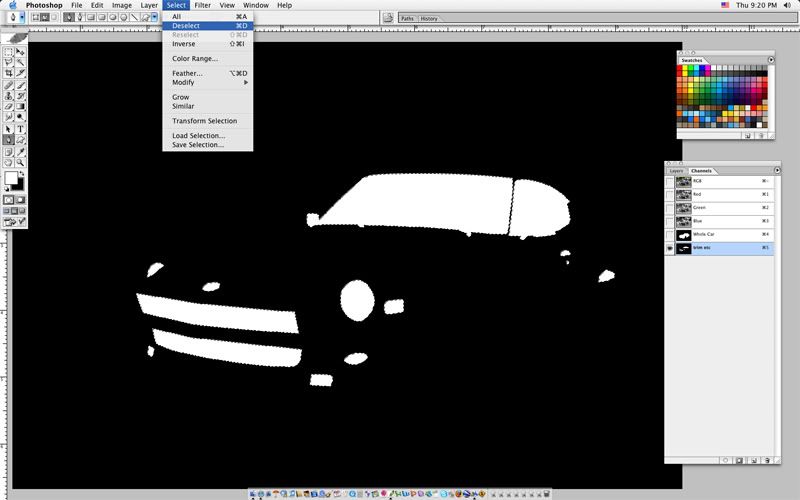This screenshot has width=800, height=500.
Task: Click the foreground color swatch
Action: pyautogui.click(x=10, y=178)
